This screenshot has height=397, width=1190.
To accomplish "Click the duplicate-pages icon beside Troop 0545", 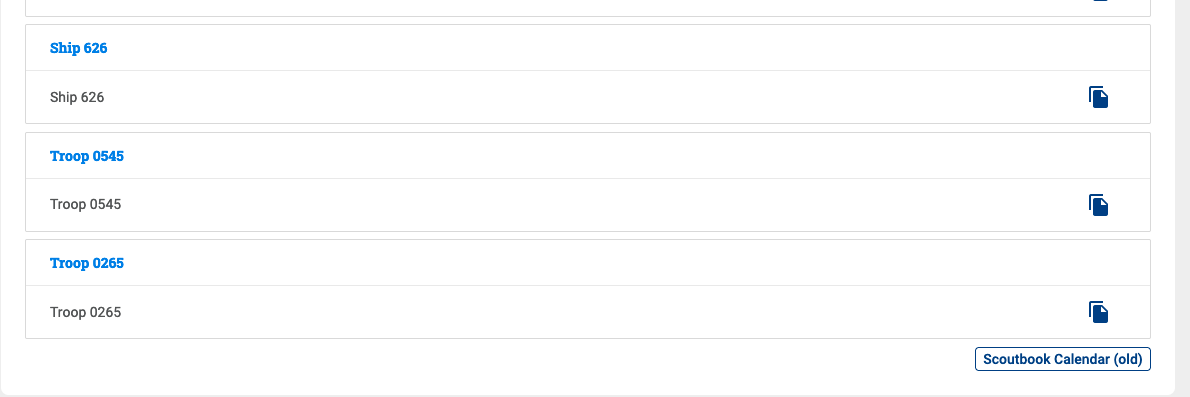I will point(1098,205).
